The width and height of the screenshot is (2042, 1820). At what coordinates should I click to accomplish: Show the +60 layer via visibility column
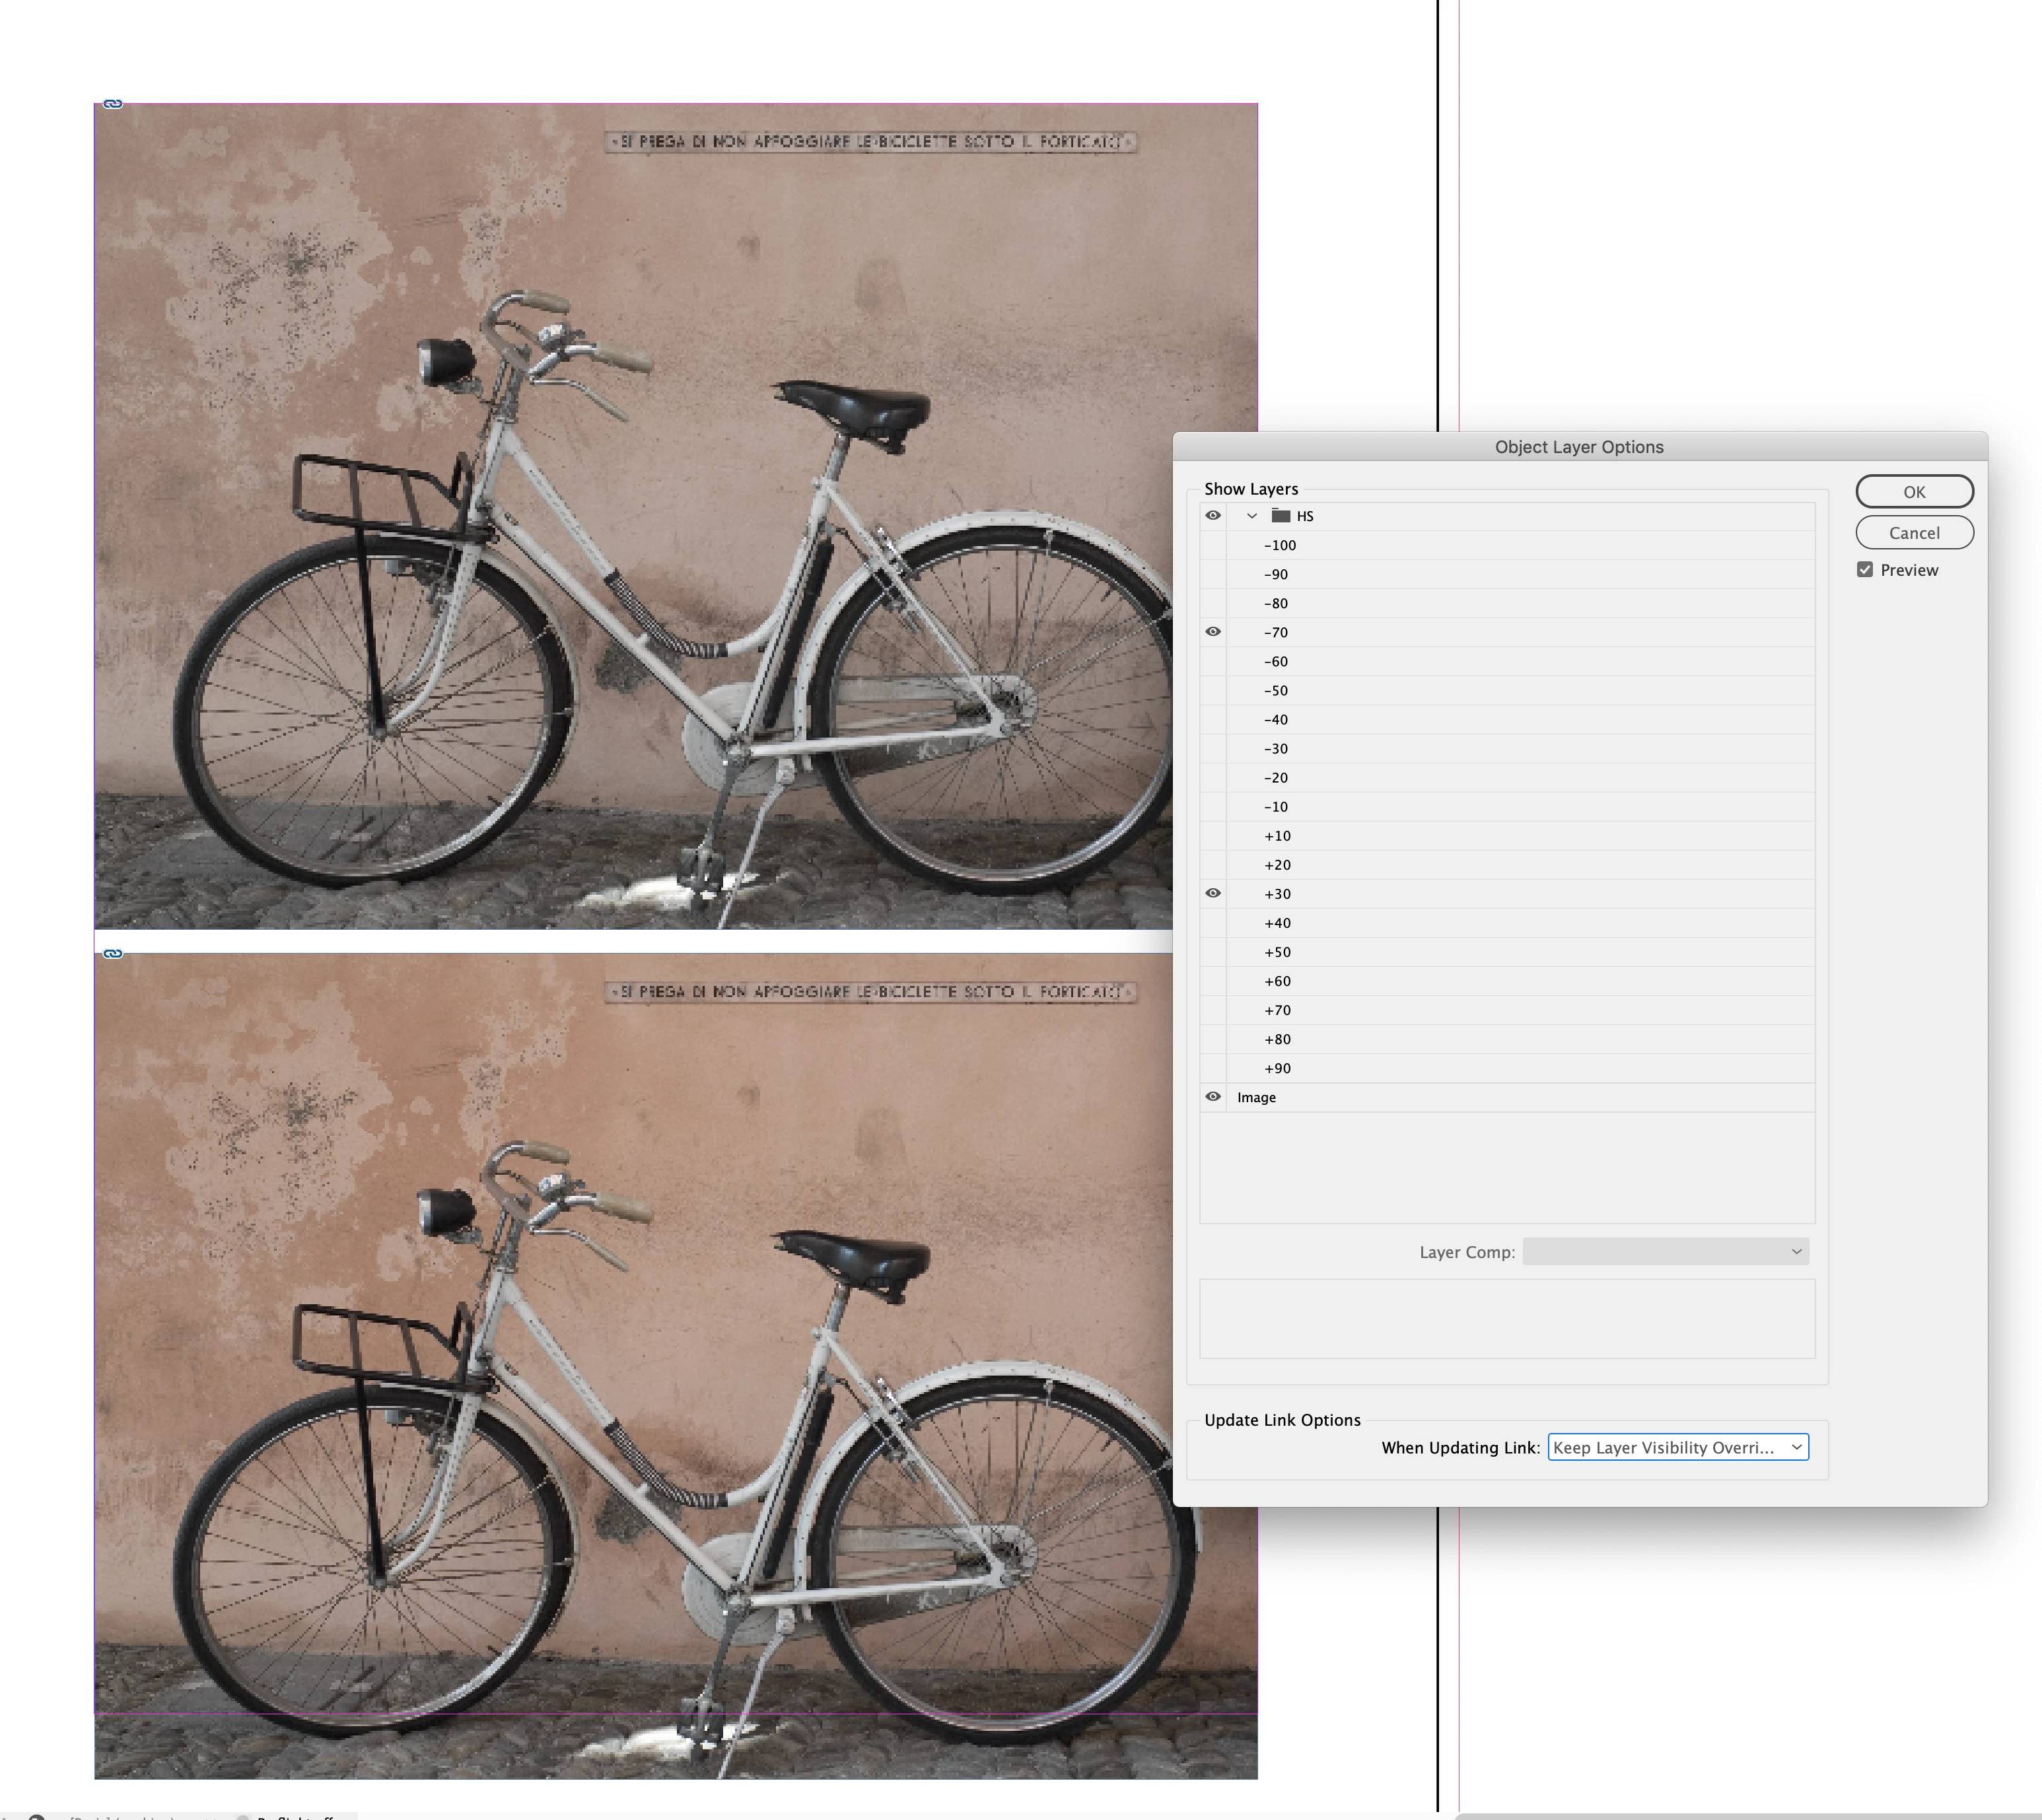pyautogui.click(x=1213, y=981)
